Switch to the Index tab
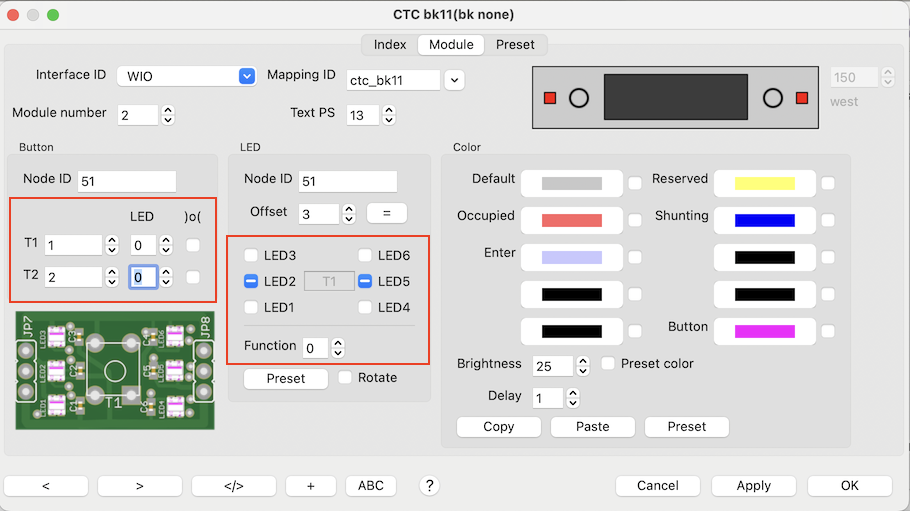This screenshot has height=511, width=910. (390, 45)
